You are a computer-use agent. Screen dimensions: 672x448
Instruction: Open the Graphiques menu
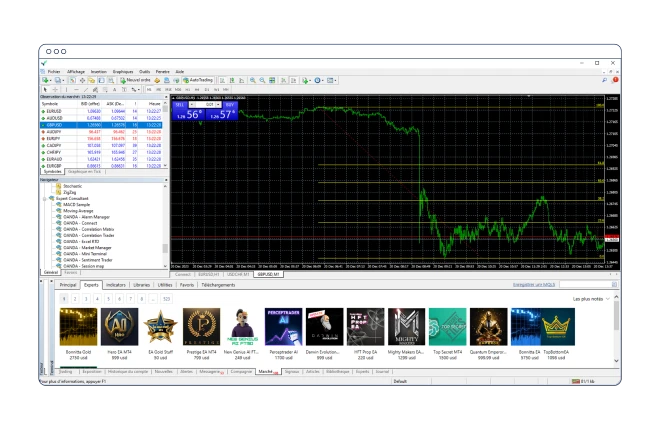[123, 72]
